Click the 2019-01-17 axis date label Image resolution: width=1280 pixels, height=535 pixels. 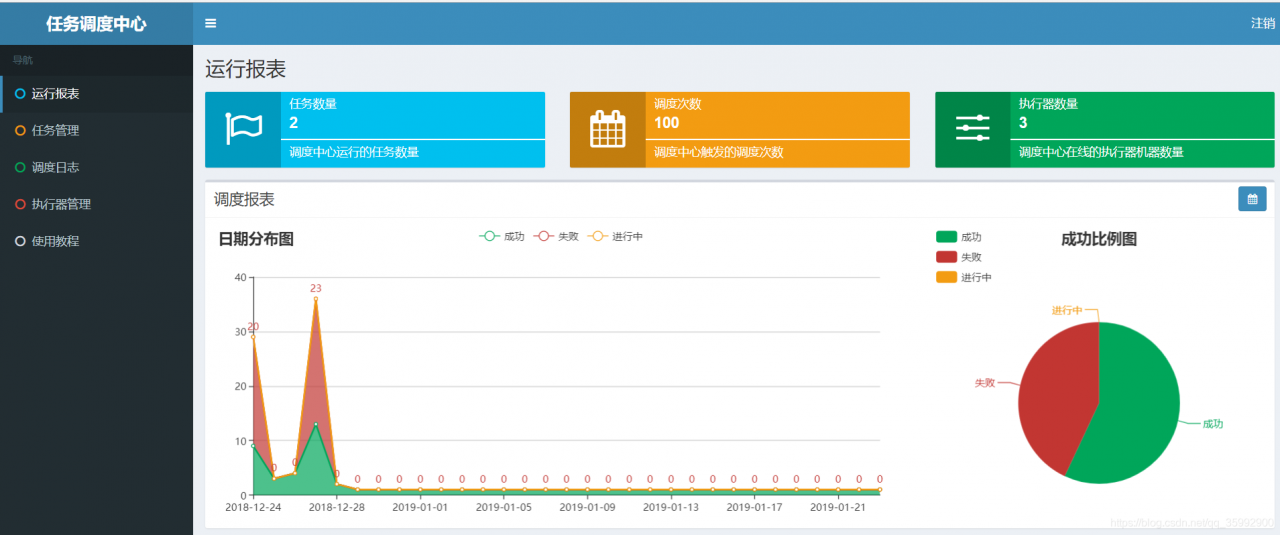(x=754, y=507)
